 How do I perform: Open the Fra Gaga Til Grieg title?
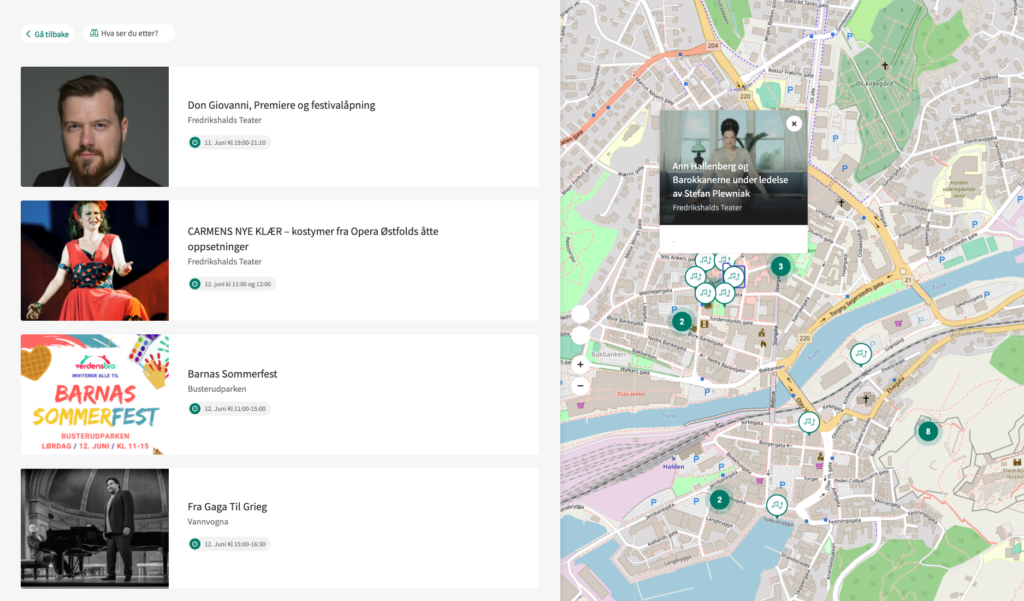tap(227, 507)
